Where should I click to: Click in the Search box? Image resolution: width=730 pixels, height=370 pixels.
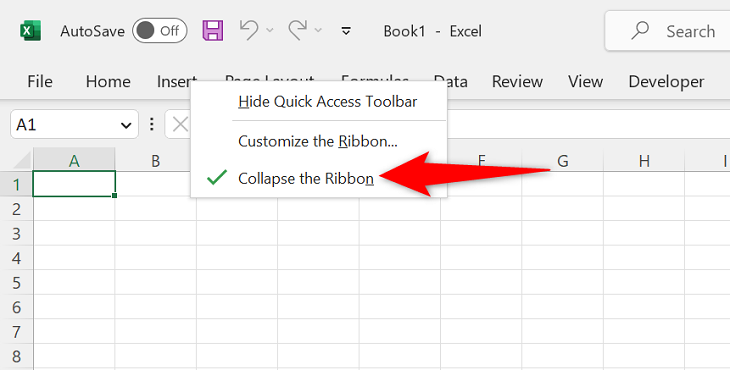(668, 31)
